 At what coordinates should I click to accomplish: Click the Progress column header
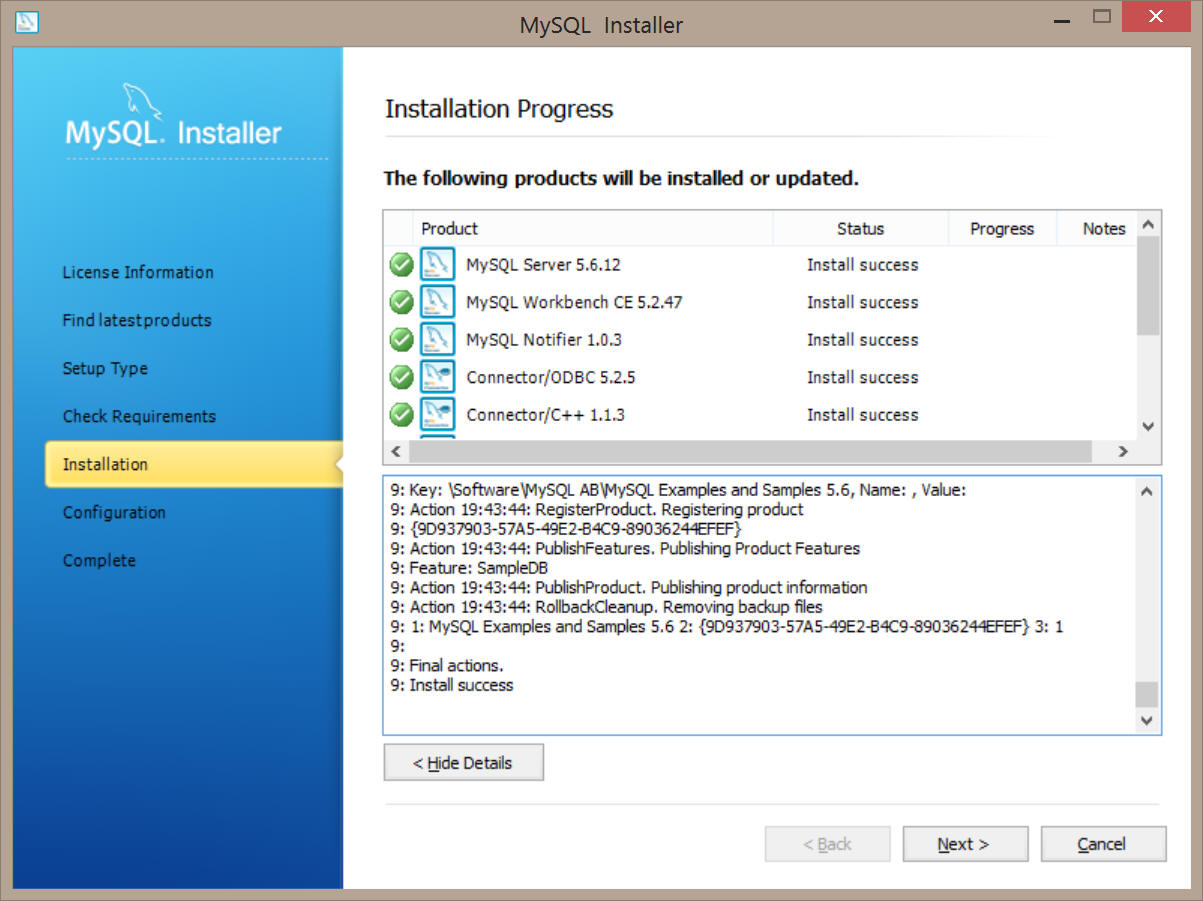(x=1002, y=229)
